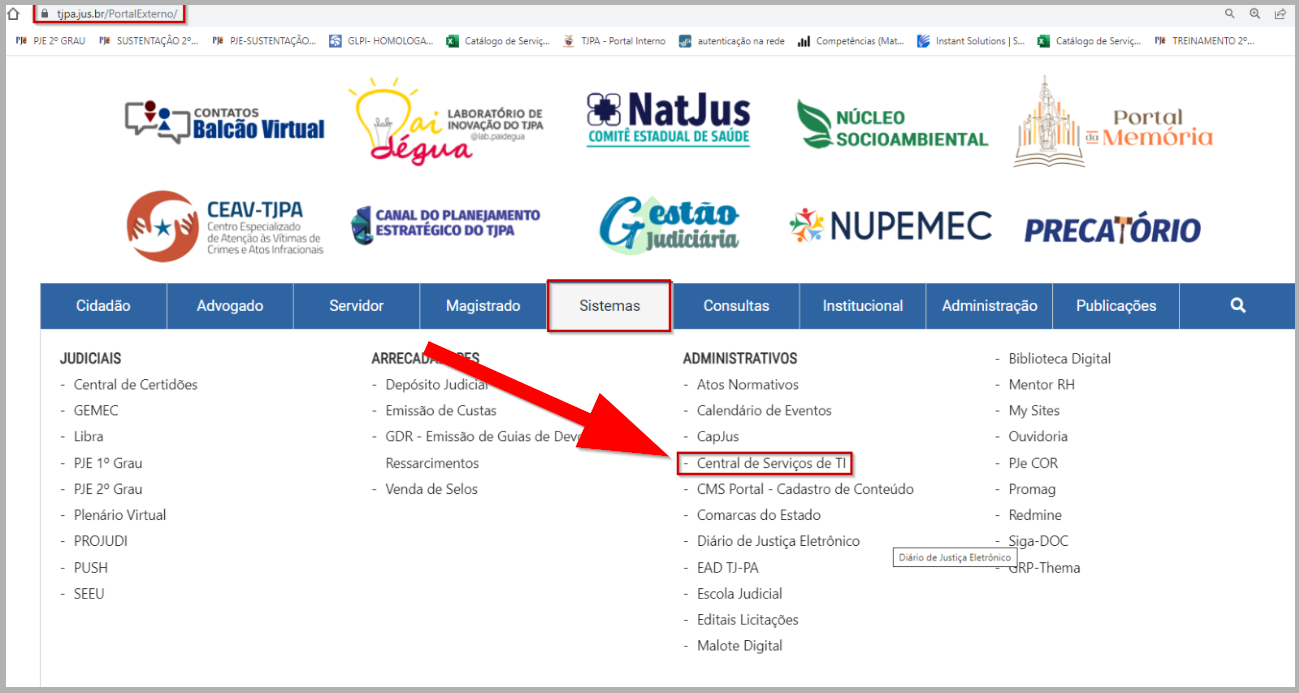This screenshot has height=693, width=1299.
Task: Click the address bar URL tjpa.jus.br
Action: click(116, 14)
